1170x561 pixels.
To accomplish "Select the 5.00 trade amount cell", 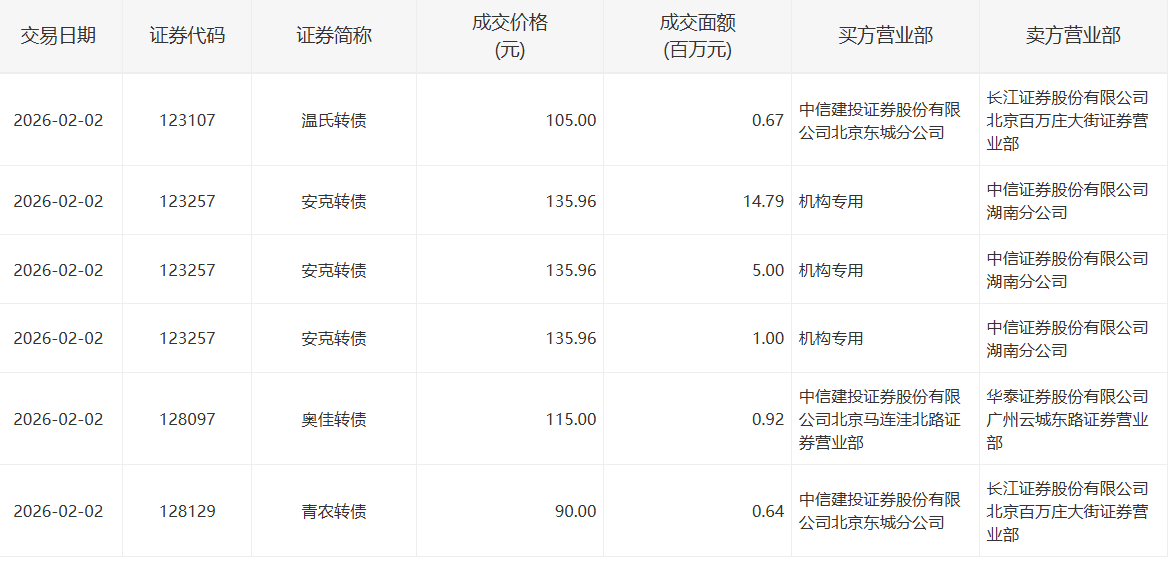I will [x=768, y=270].
